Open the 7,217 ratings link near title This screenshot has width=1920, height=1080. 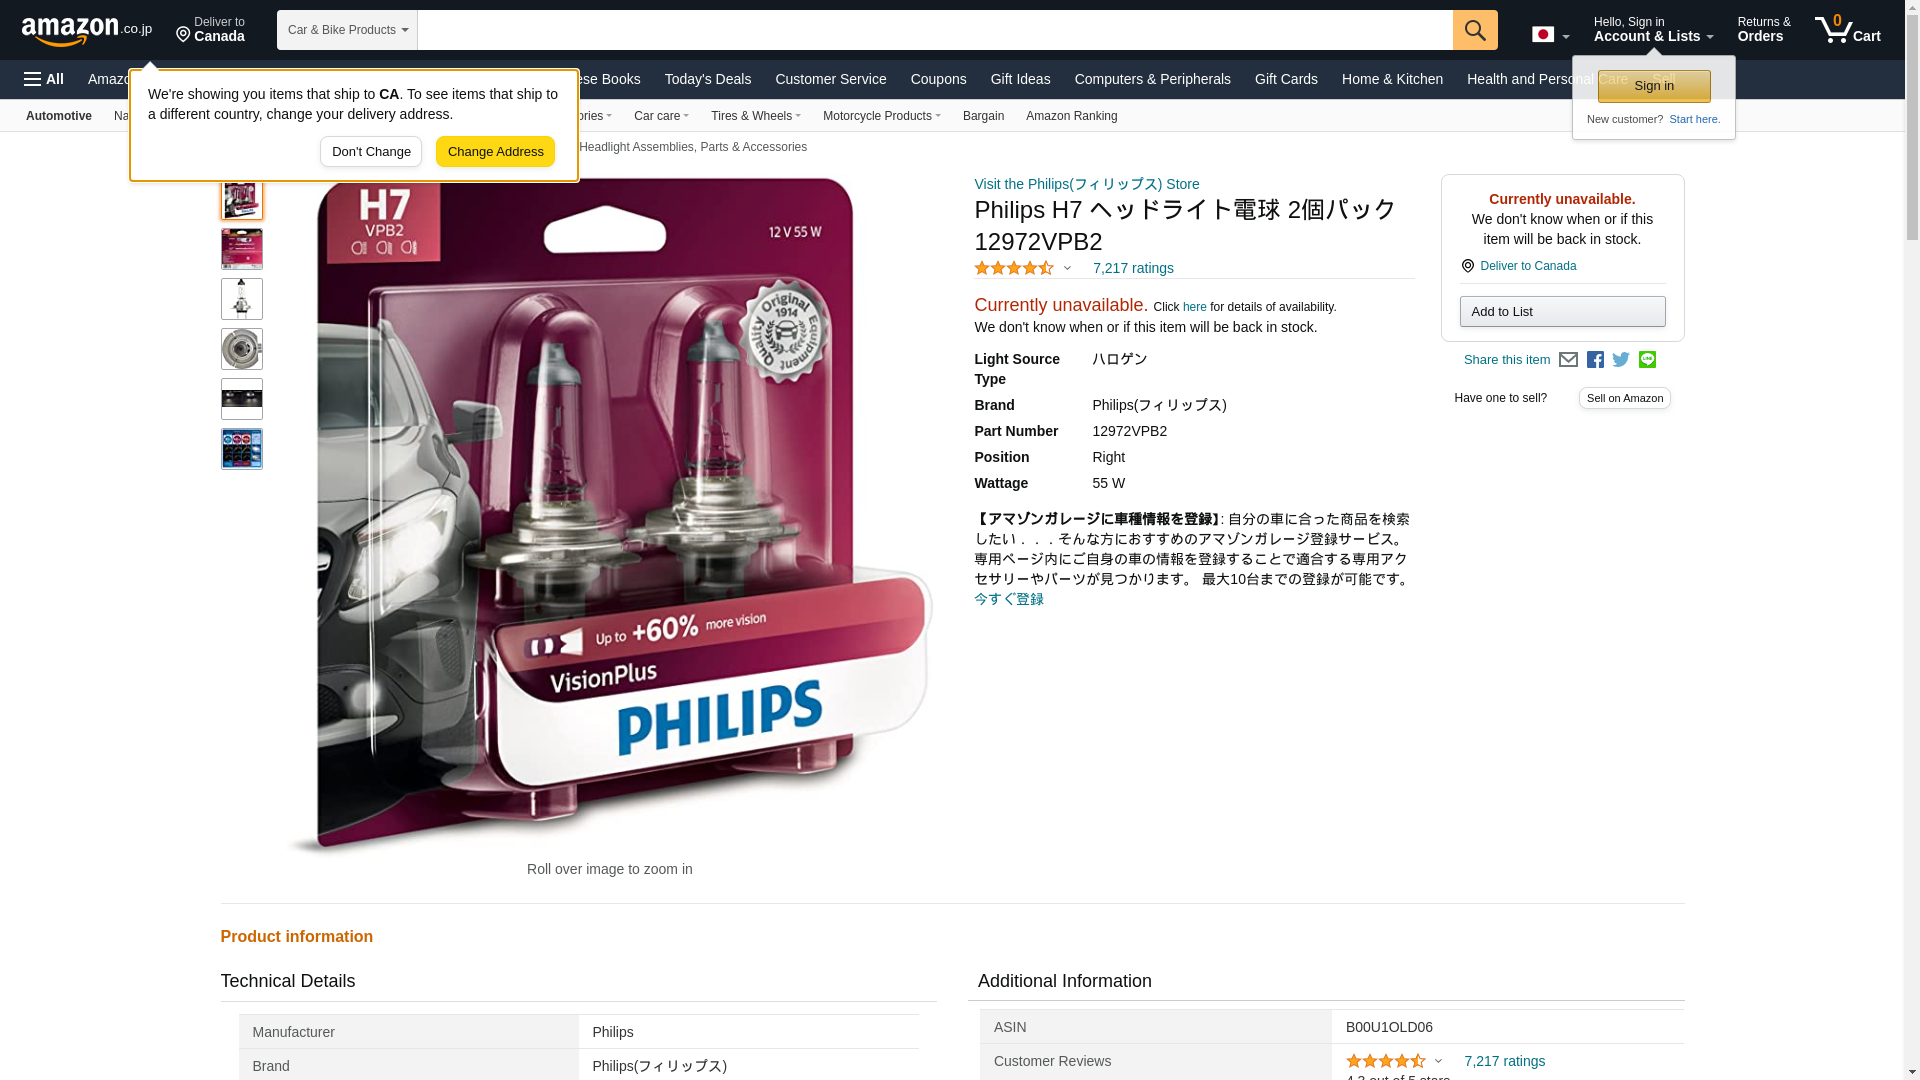tap(1133, 268)
